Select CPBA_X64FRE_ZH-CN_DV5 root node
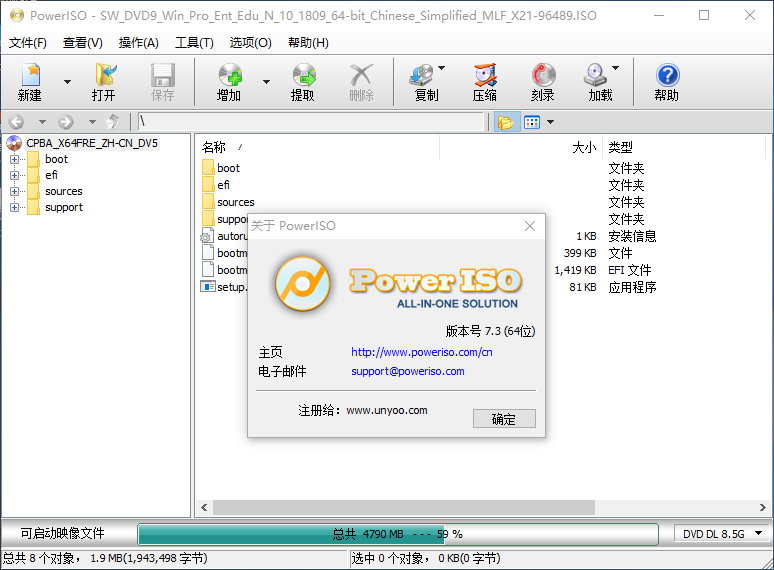This screenshot has height=570, width=774. [92, 143]
